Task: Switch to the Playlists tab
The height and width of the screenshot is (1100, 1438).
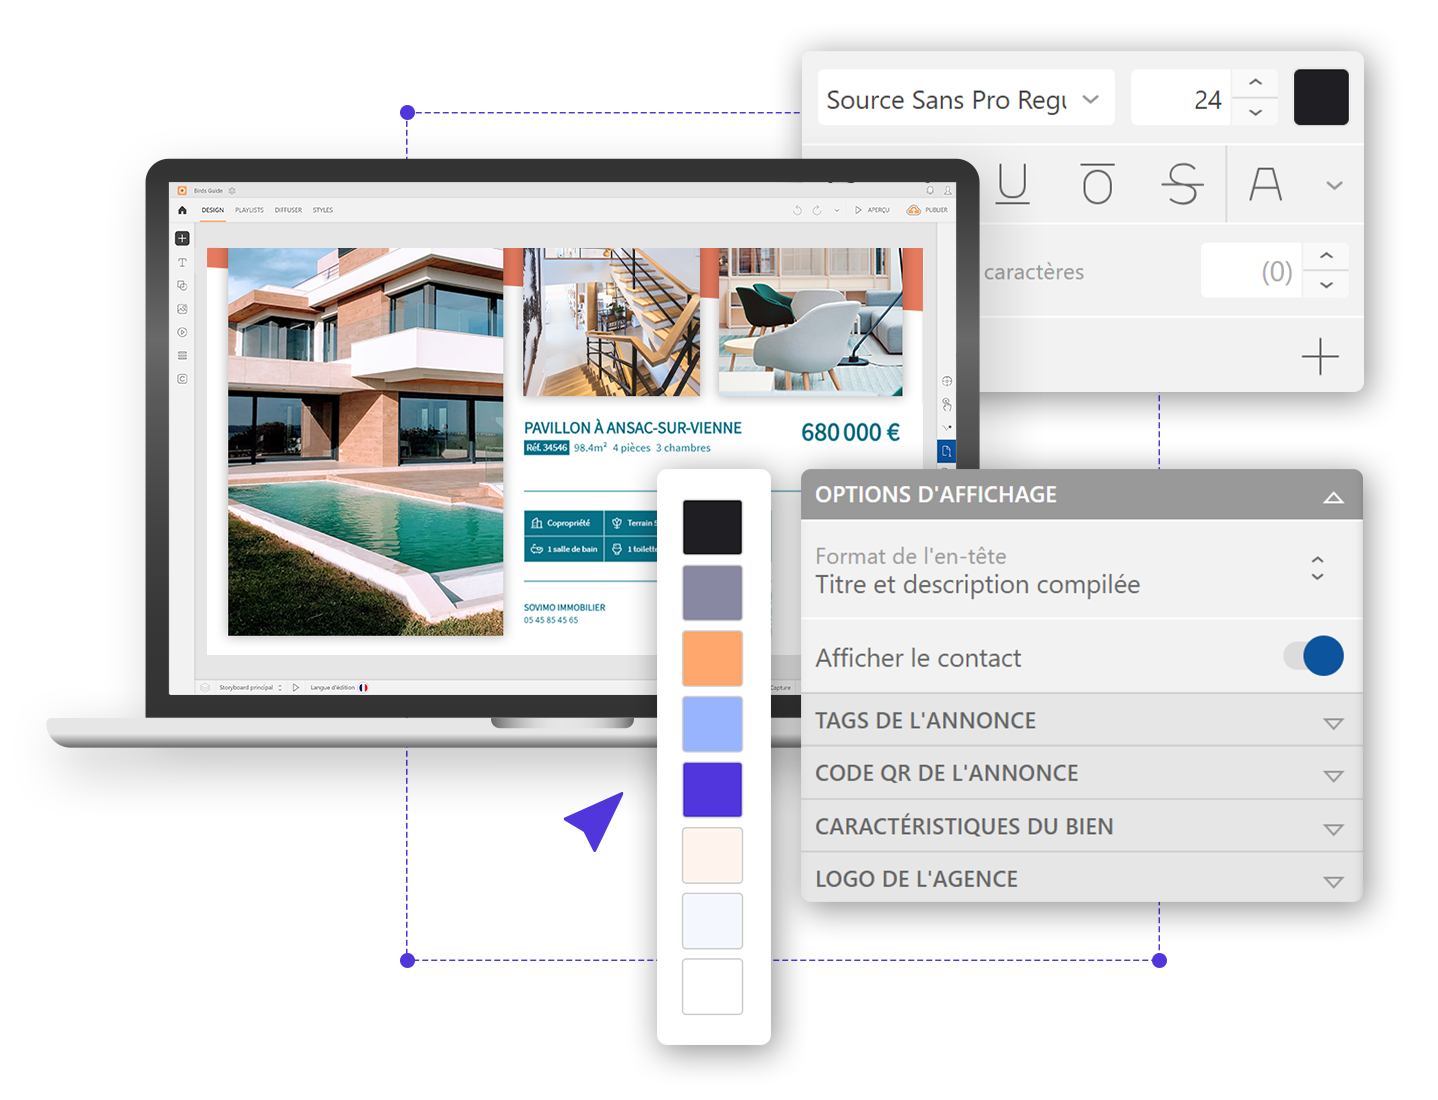Action: tap(249, 210)
